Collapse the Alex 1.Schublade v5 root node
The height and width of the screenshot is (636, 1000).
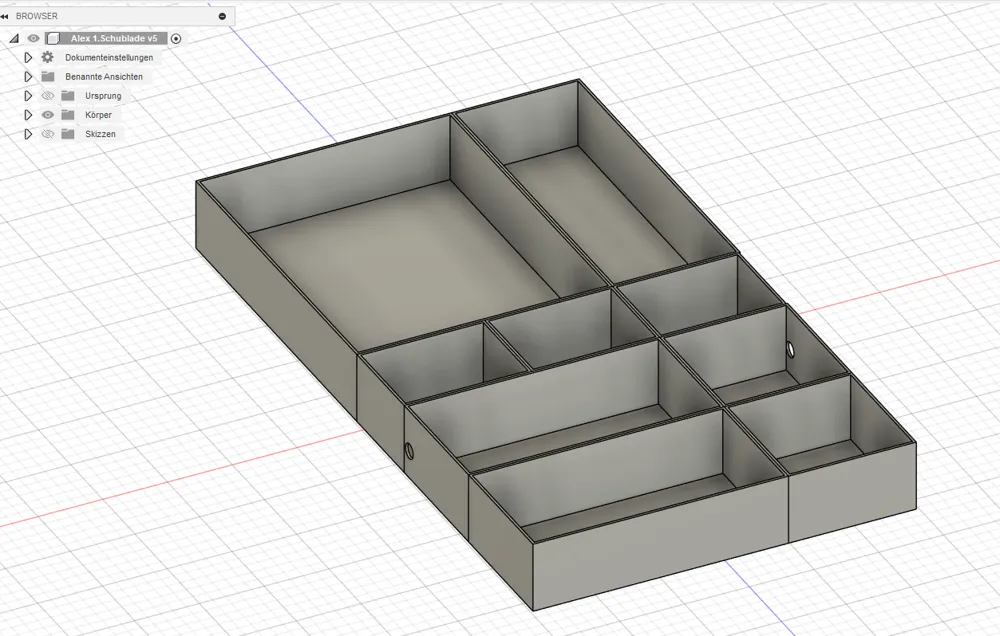[x=14, y=38]
